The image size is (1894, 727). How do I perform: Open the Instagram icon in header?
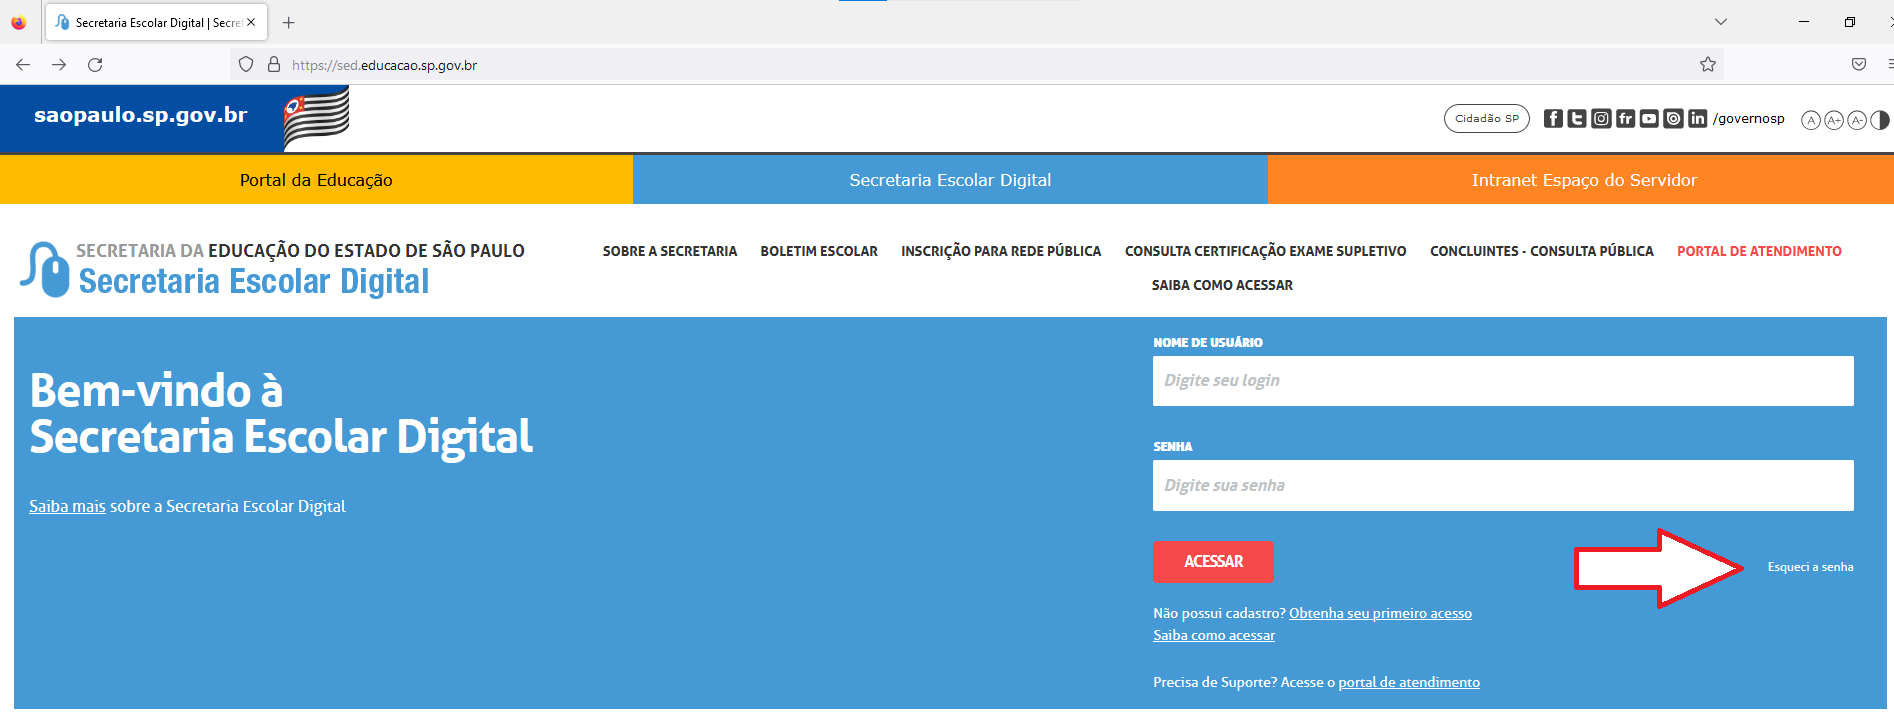point(1601,119)
